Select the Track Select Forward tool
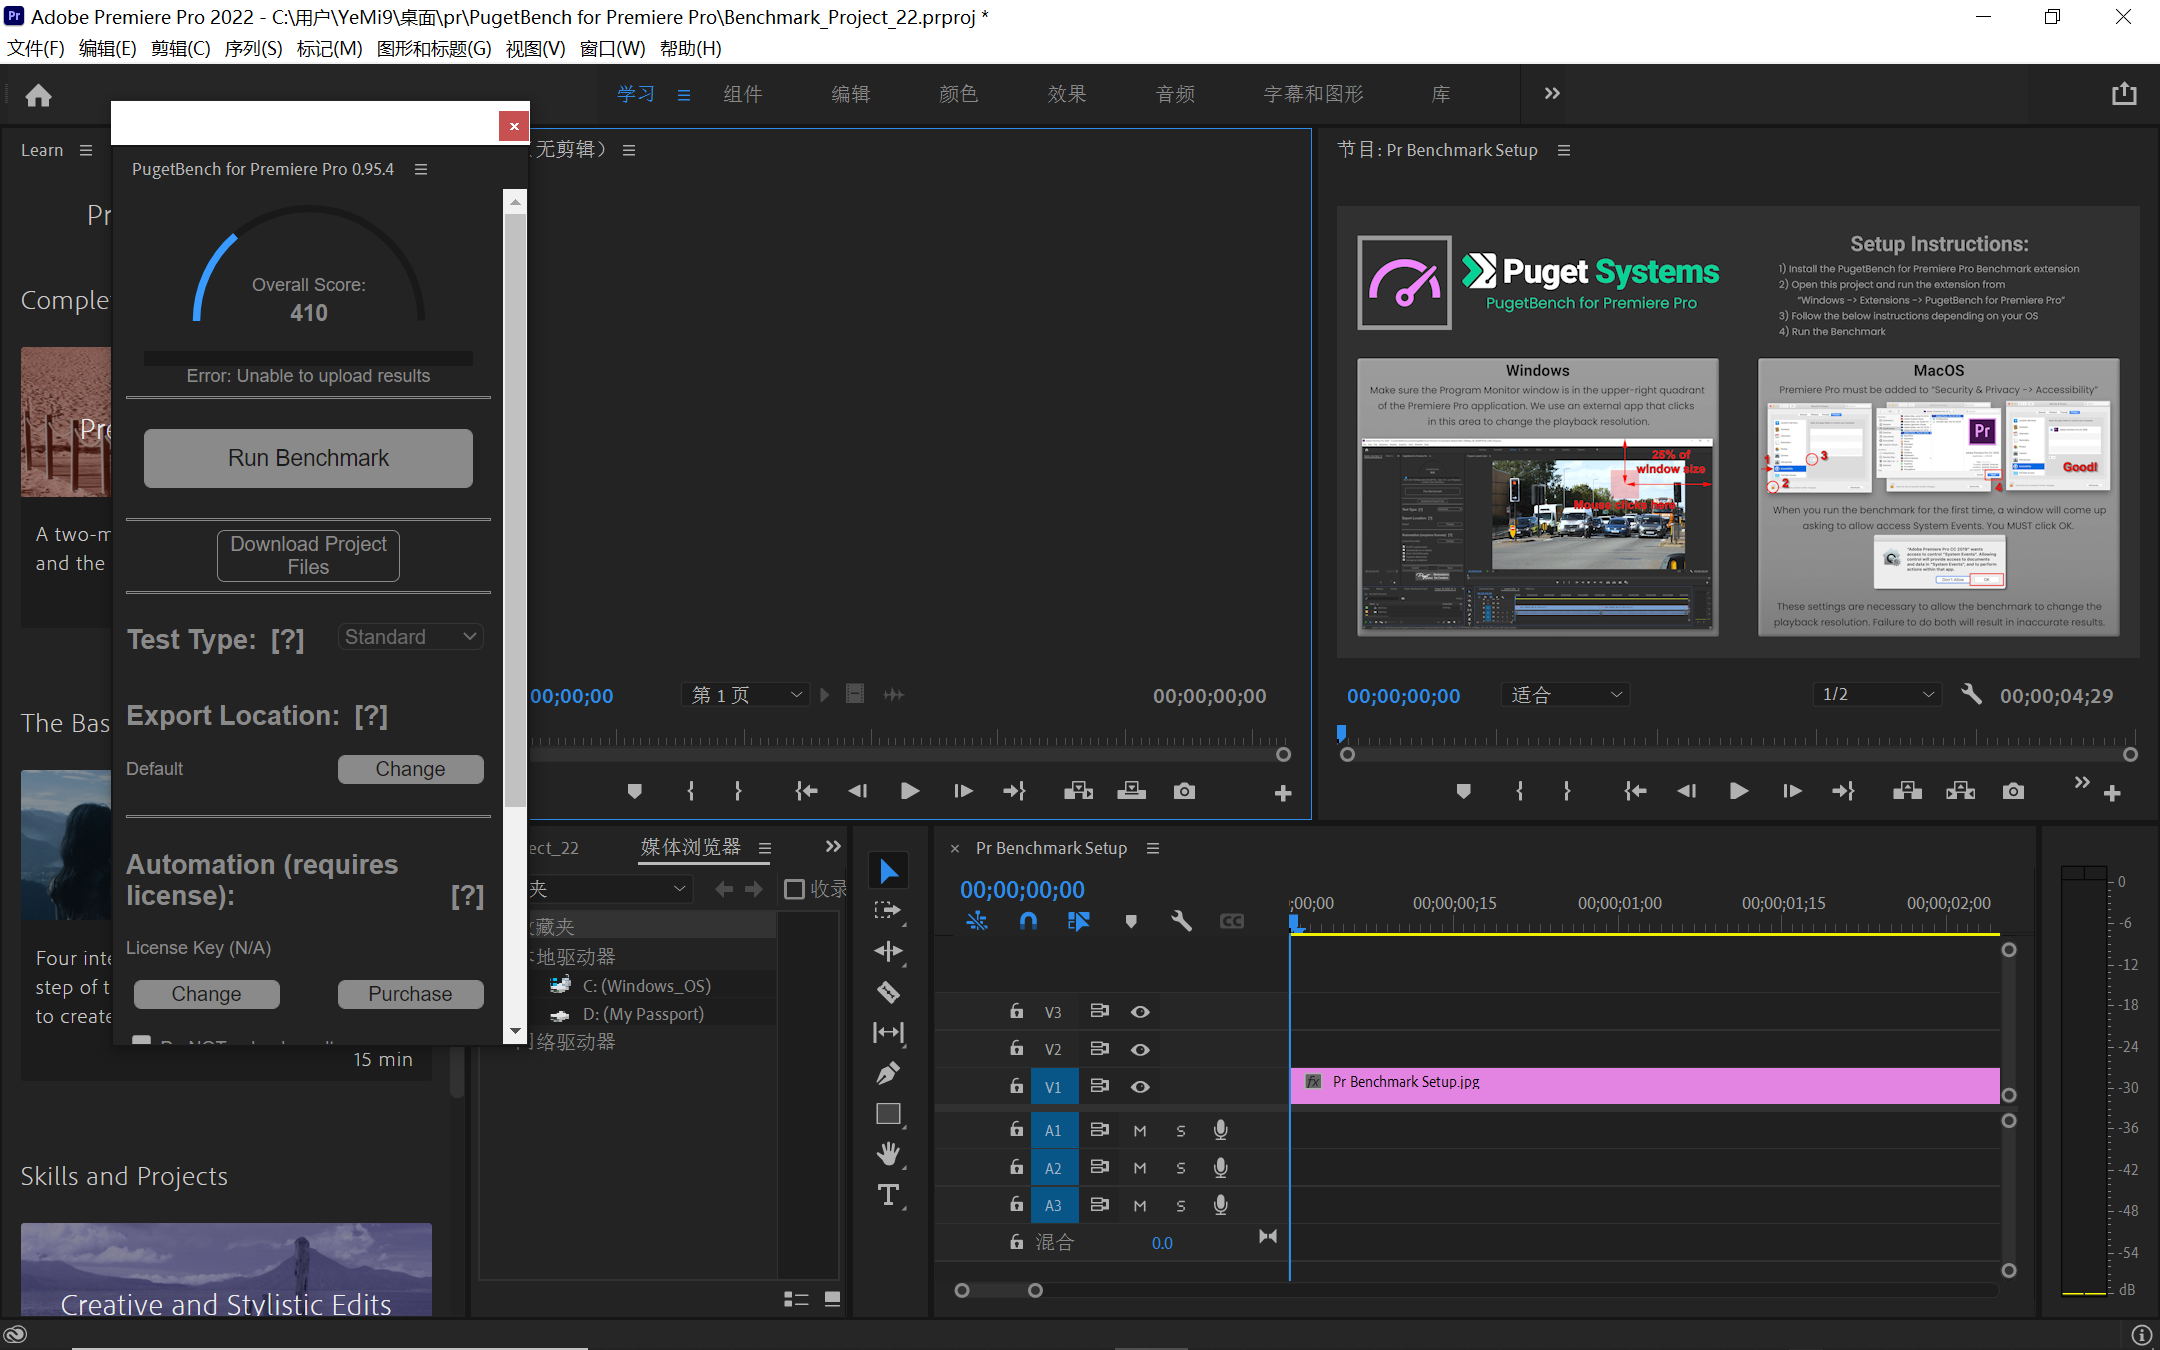This screenshot has width=2160, height=1350. point(888,911)
